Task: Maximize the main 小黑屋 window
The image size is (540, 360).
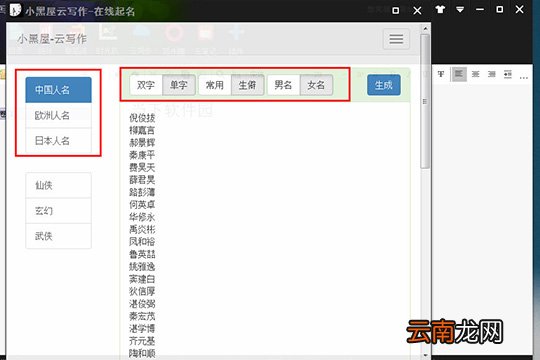Action: (x=499, y=9)
